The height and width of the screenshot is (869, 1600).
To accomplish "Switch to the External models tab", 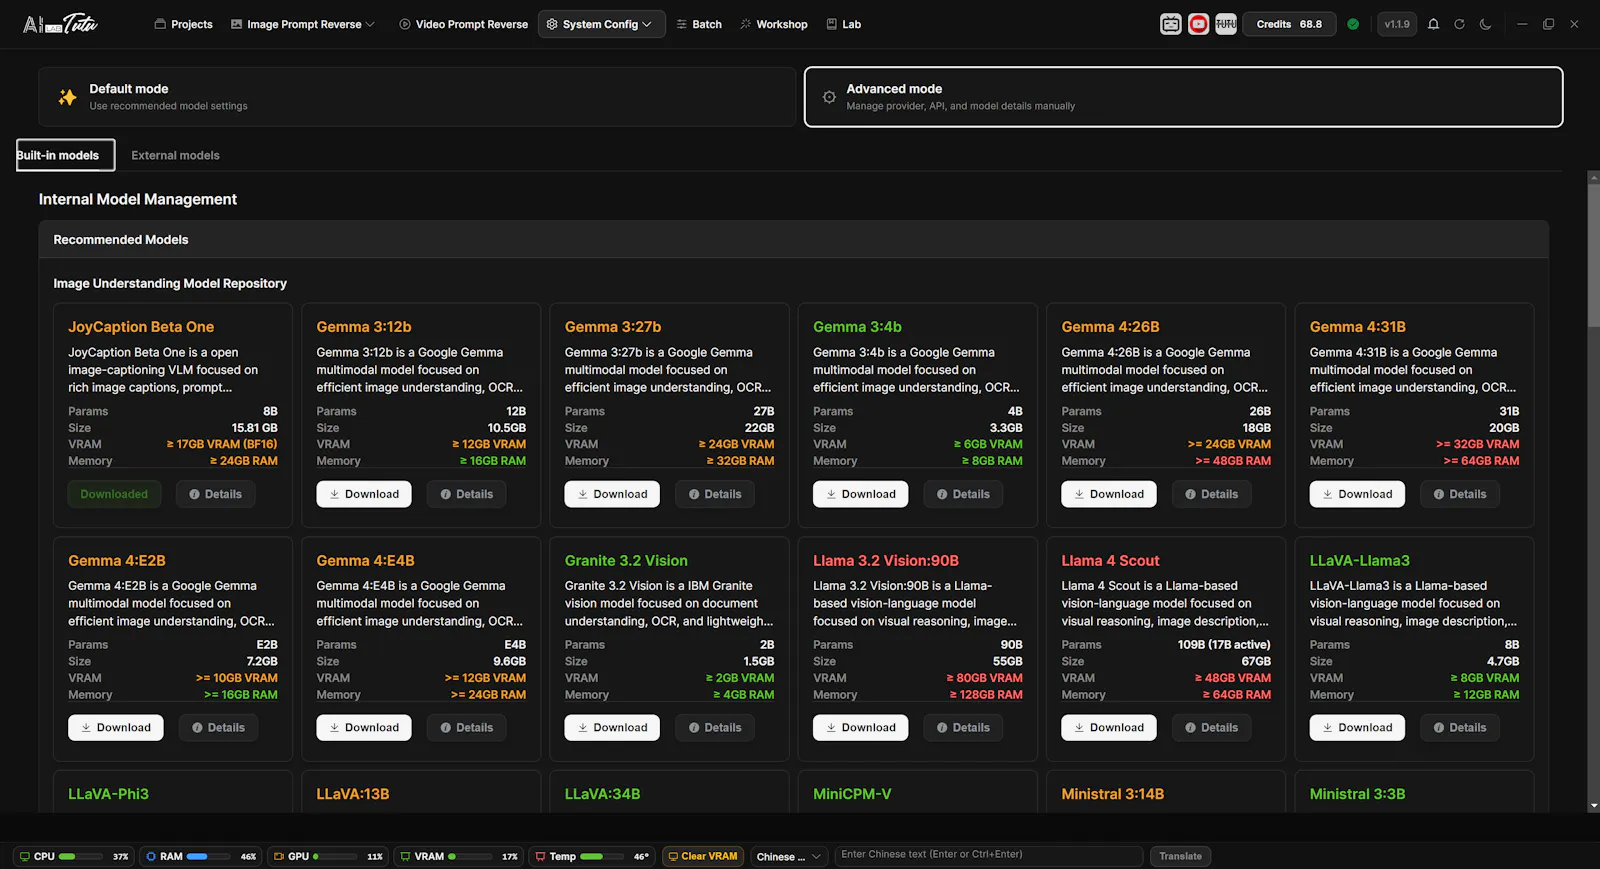I will [x=175, y=155].
